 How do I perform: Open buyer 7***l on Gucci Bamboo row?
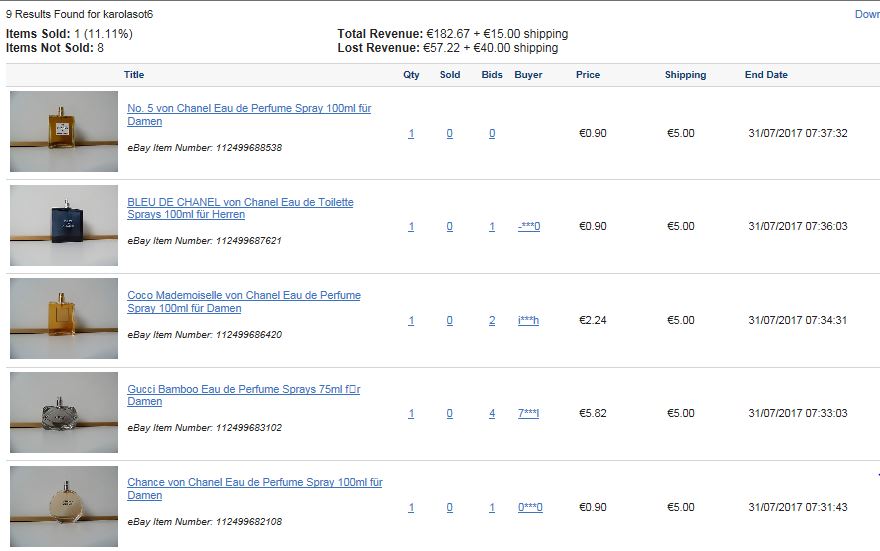pos(528,414)
